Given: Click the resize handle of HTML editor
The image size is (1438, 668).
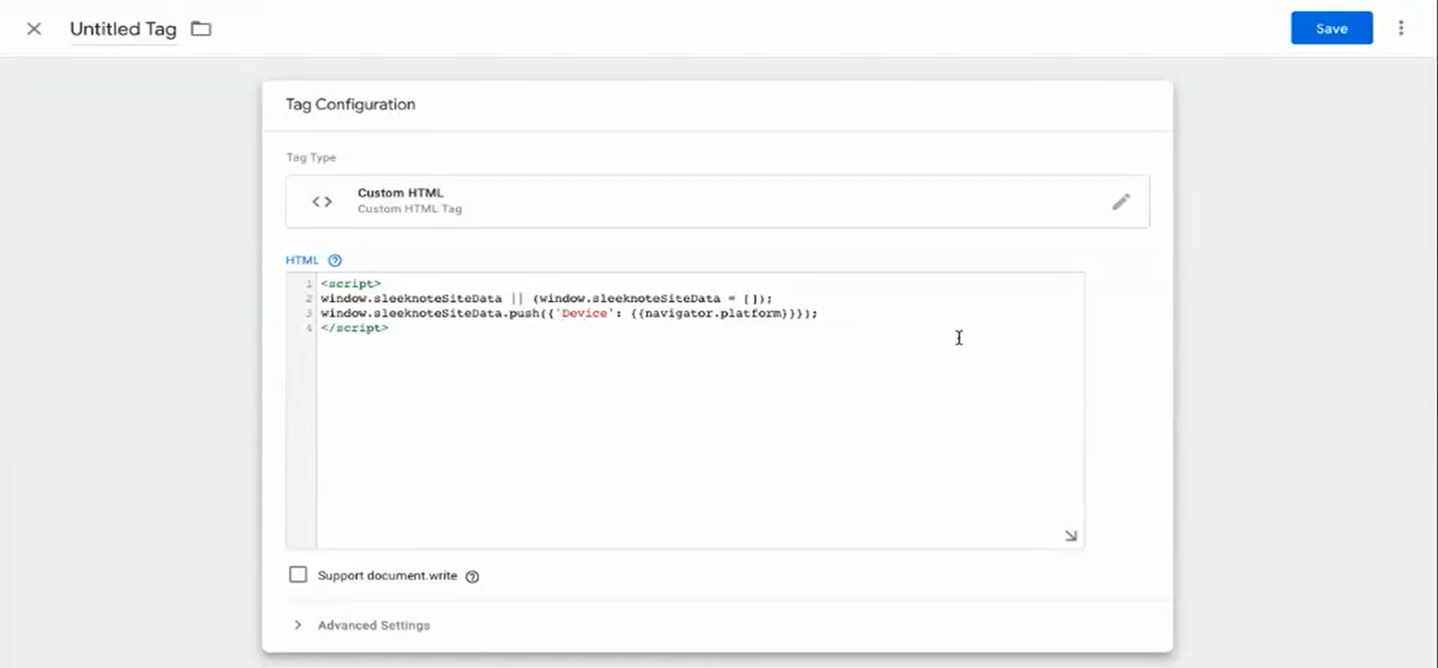Looking at the screenshot, I should click(1071, 536).
